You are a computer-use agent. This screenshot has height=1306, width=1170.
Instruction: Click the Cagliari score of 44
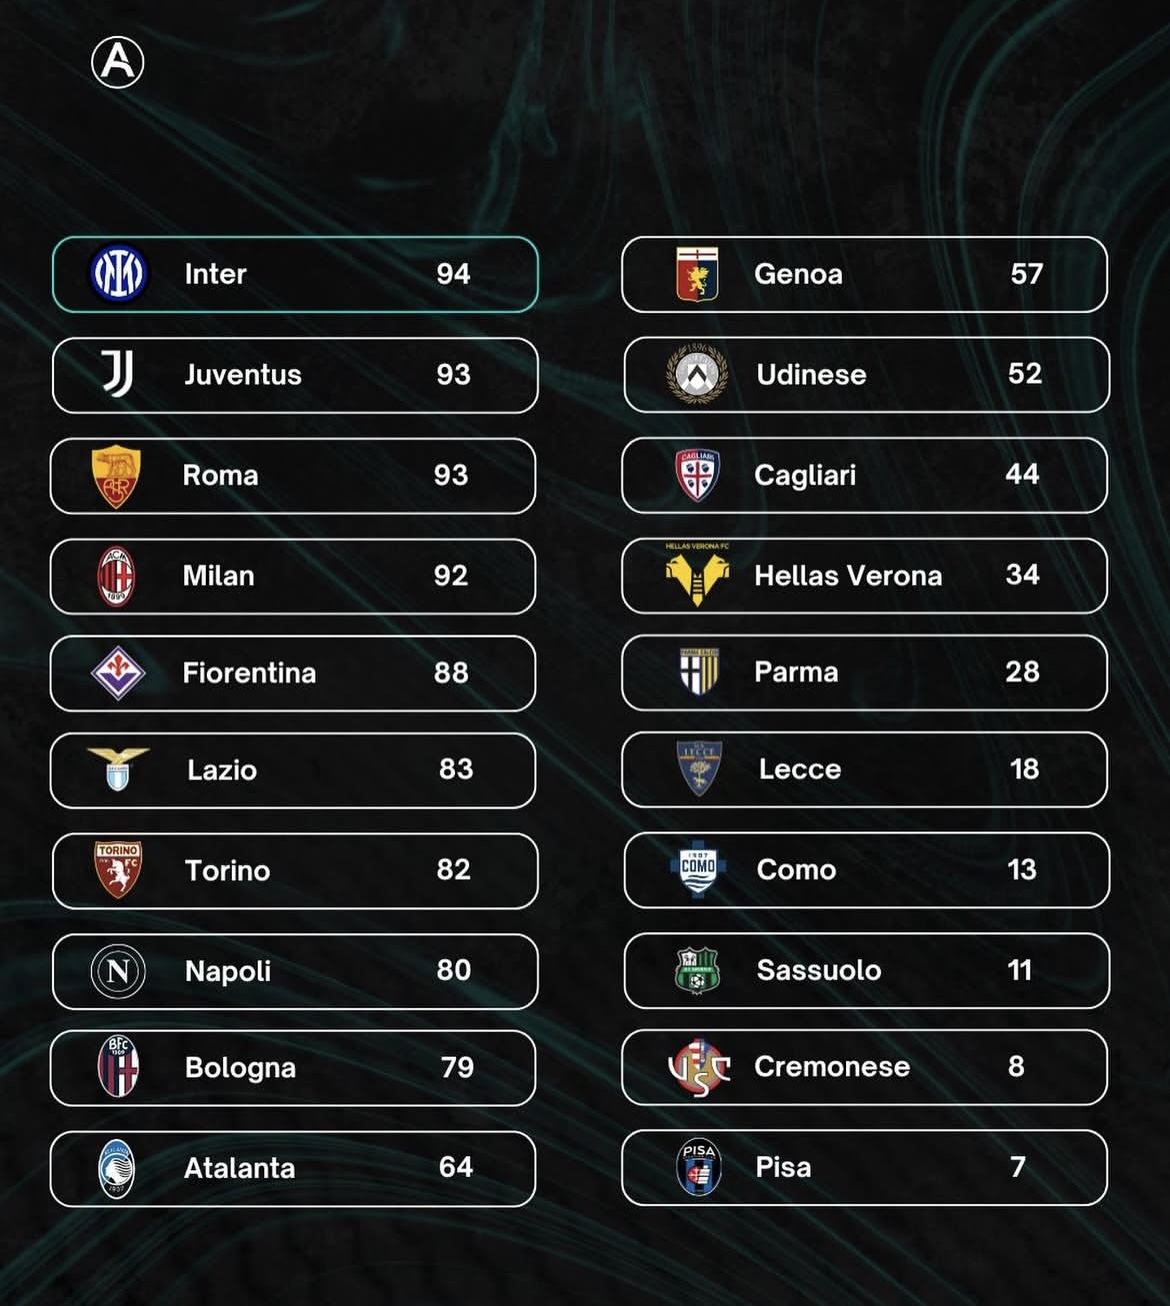[x=1022, y=474]
